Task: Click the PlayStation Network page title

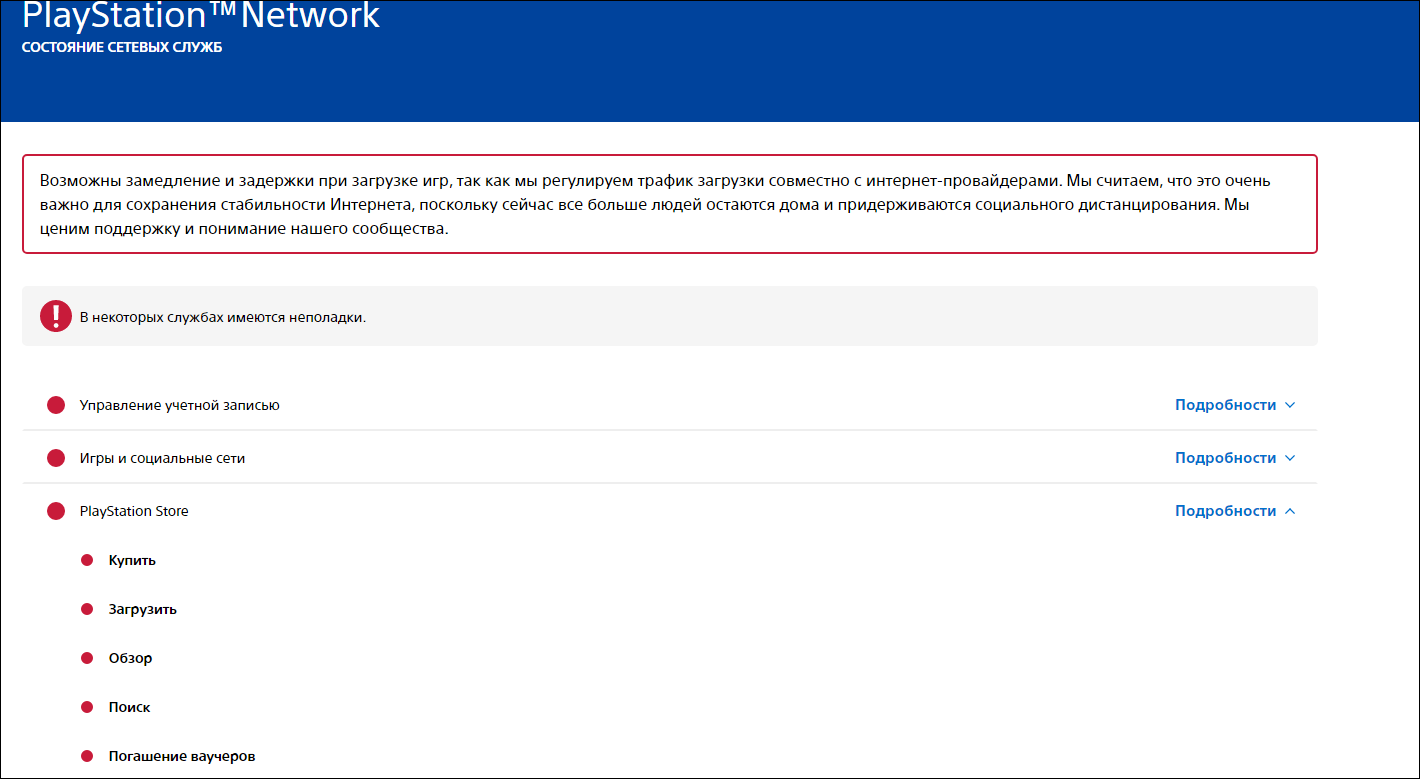Action: click(201, 16)
